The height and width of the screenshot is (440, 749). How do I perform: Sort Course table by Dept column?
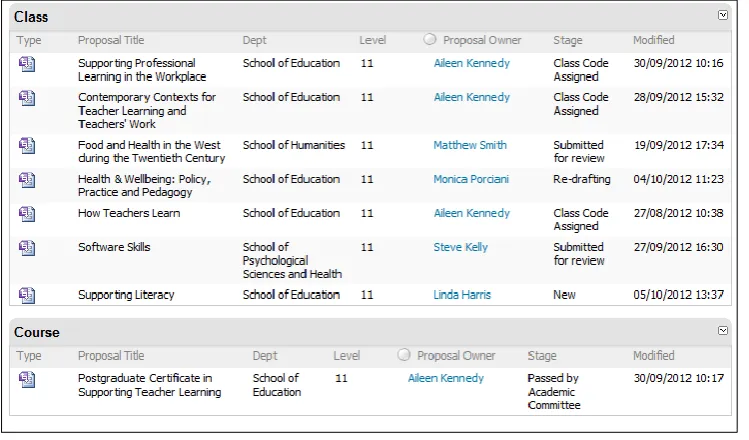(265, 356)
